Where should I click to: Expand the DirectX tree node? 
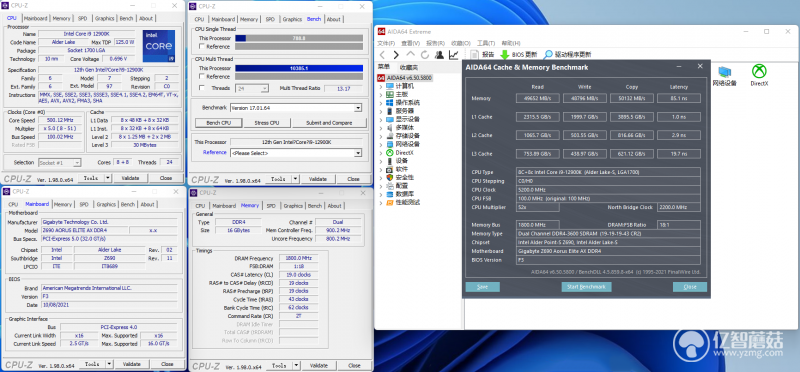tap(381, 153)
